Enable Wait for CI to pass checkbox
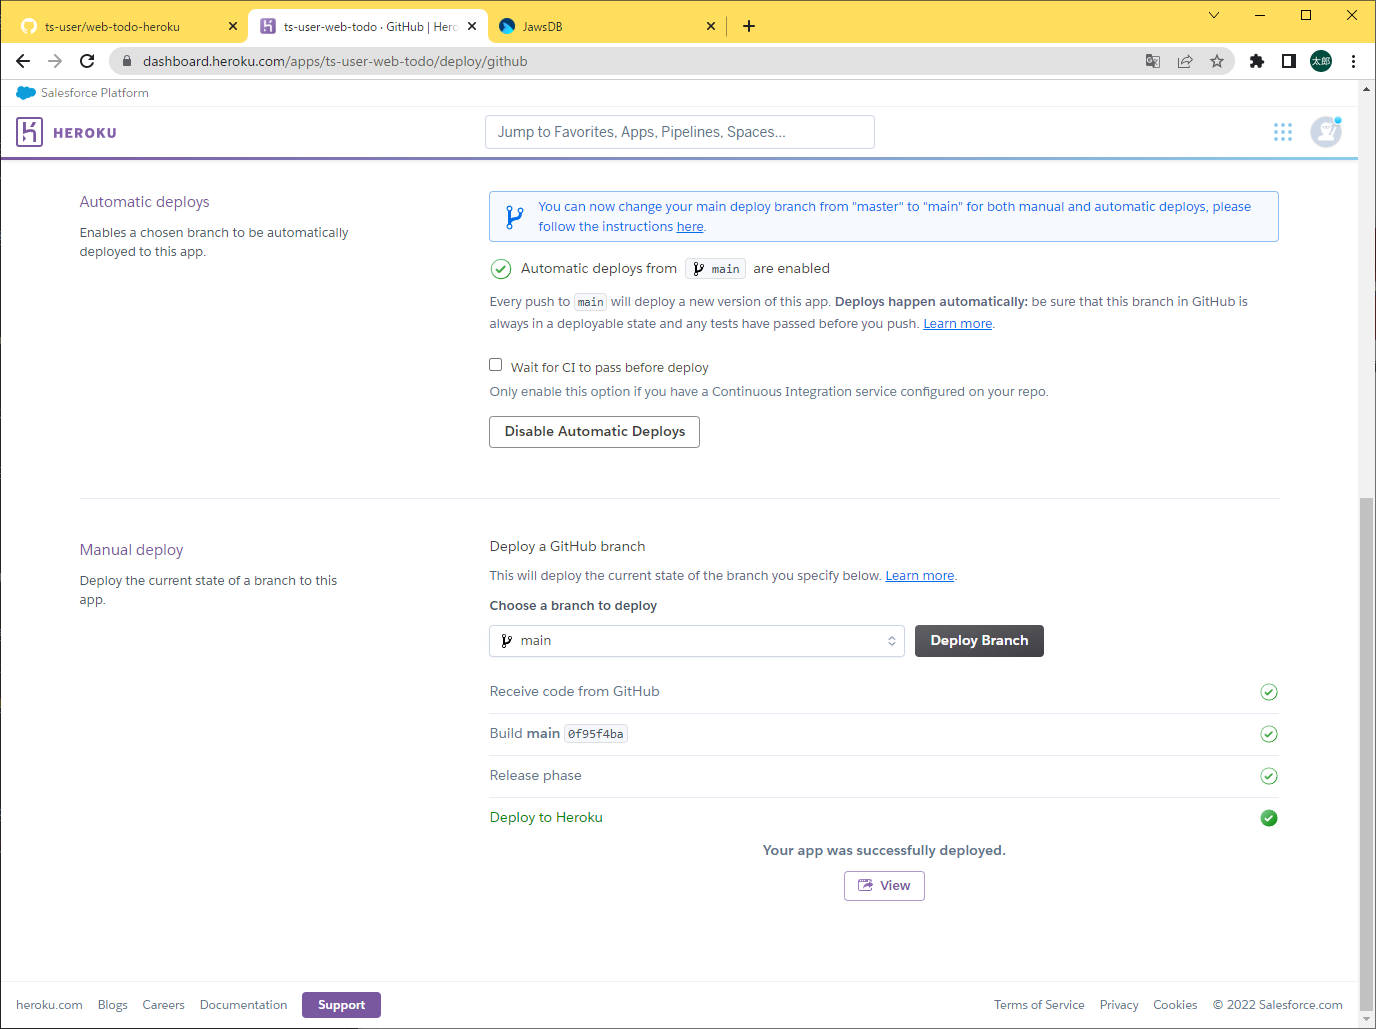Image resolution: width=1376 pixels, height=1029 pixels. [495, 365]
